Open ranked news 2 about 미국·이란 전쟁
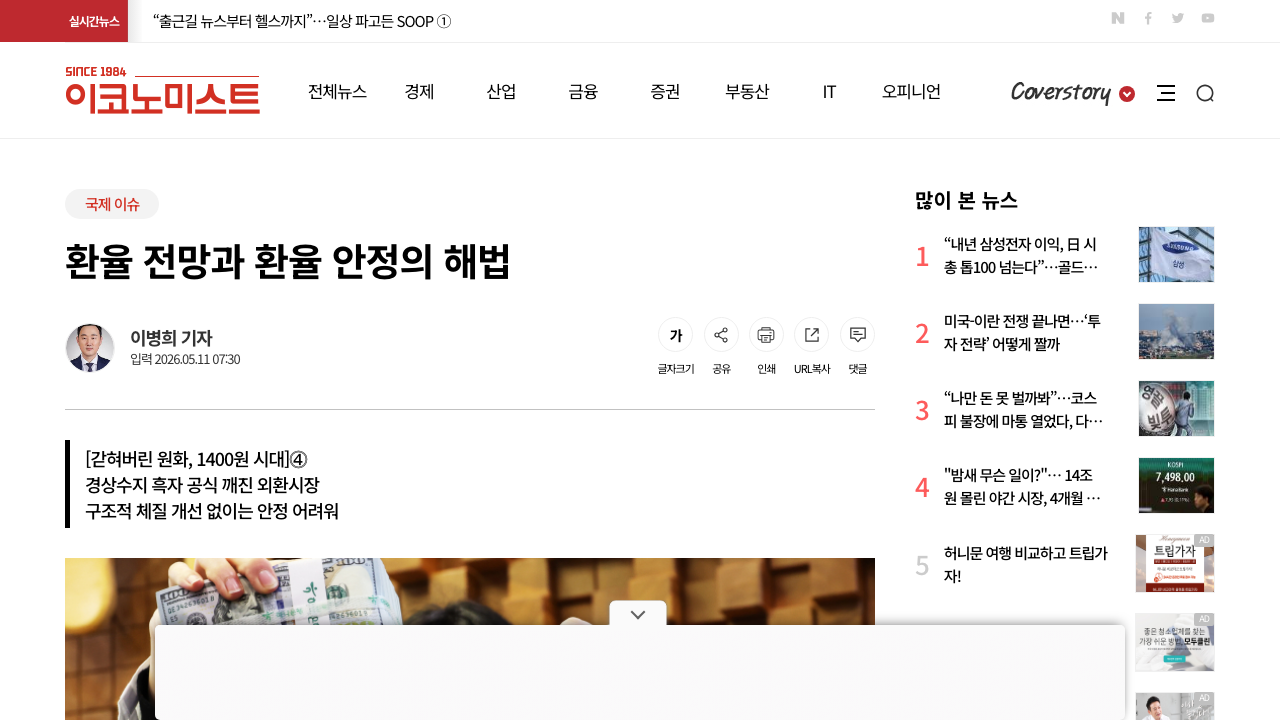 (x=1022, y=332)
